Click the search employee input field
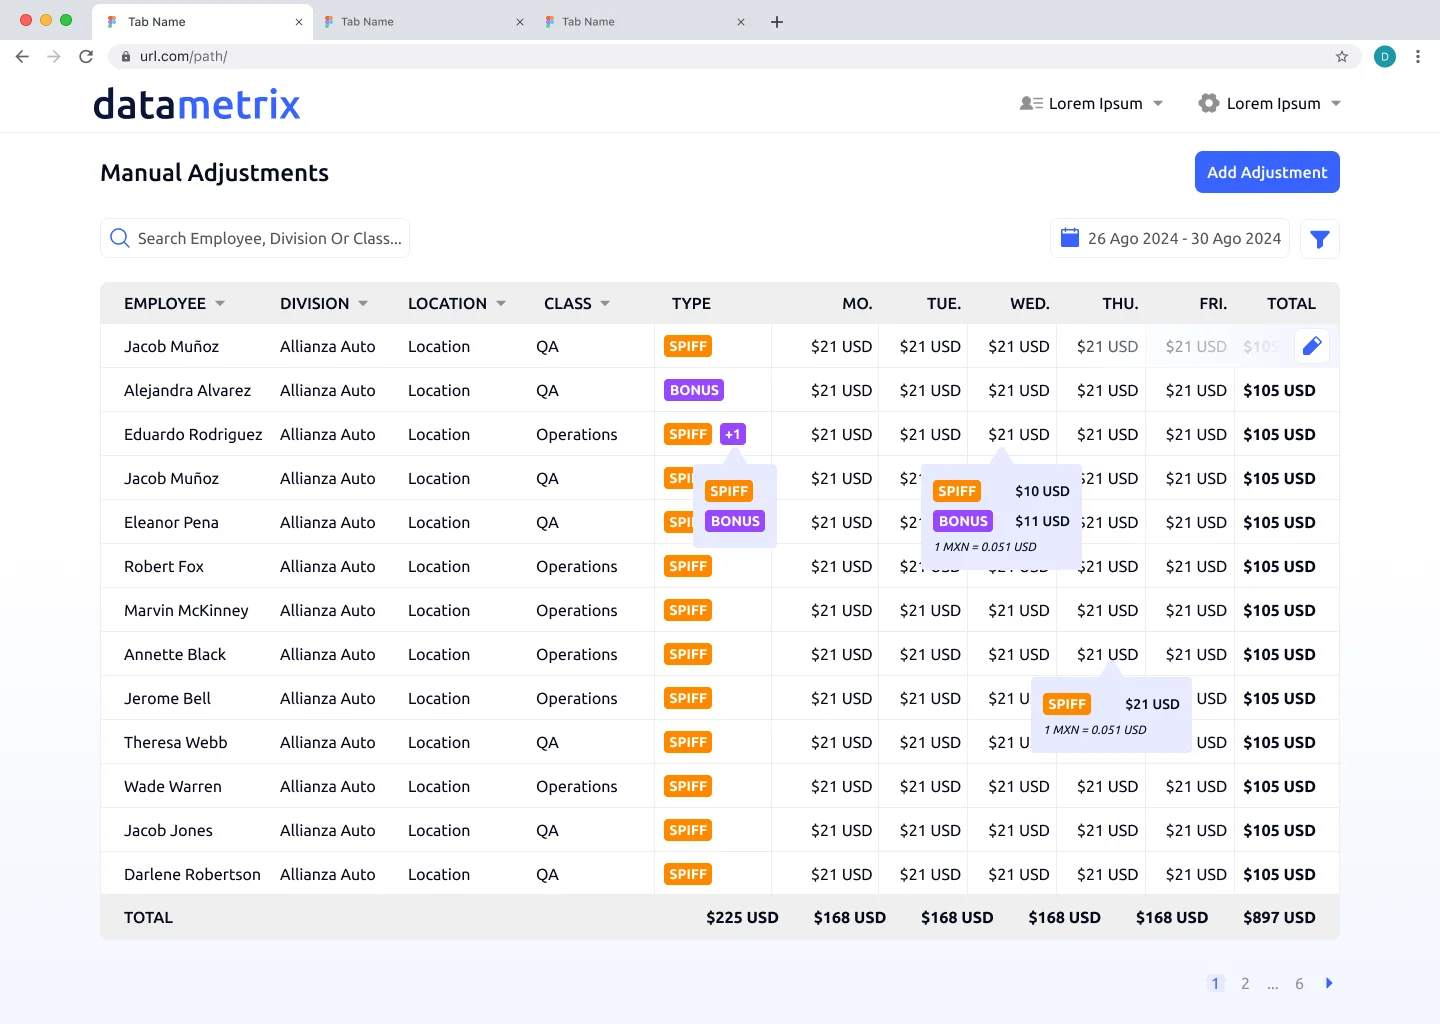Screen dimensions: 1440x1024 (255, 238)
